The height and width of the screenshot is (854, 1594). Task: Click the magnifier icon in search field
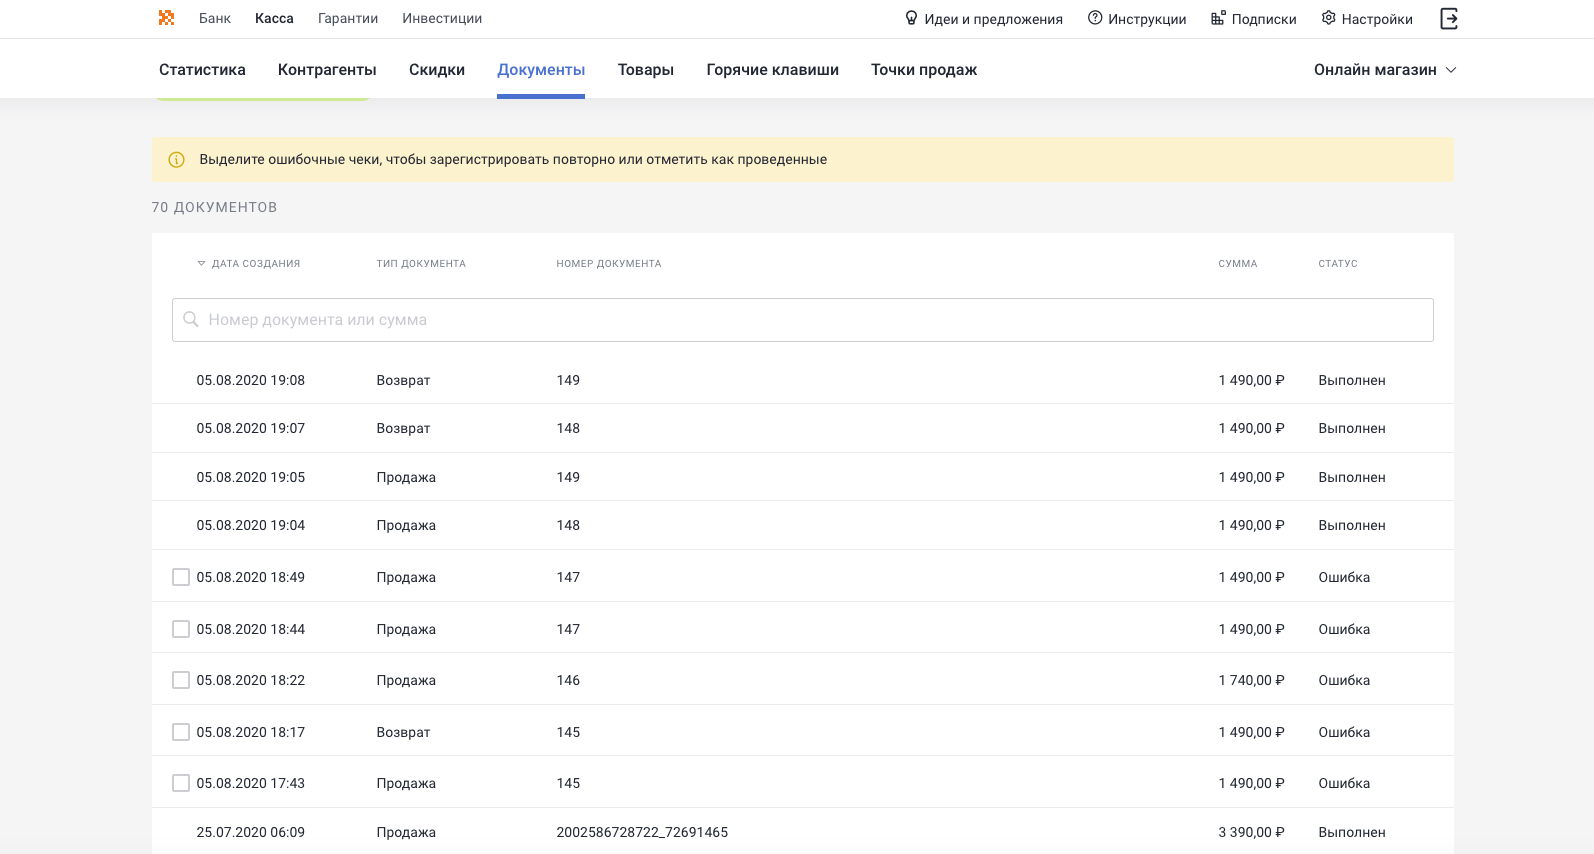pyautogui.click(x=191, y=320)
